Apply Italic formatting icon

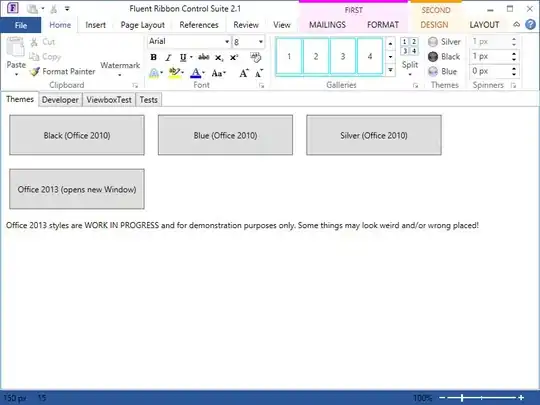pos(168,57)
